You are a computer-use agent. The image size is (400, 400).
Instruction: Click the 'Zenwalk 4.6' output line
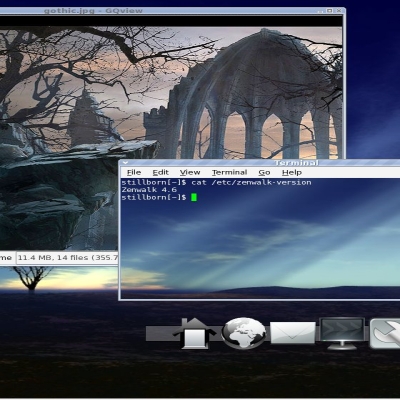149,190
